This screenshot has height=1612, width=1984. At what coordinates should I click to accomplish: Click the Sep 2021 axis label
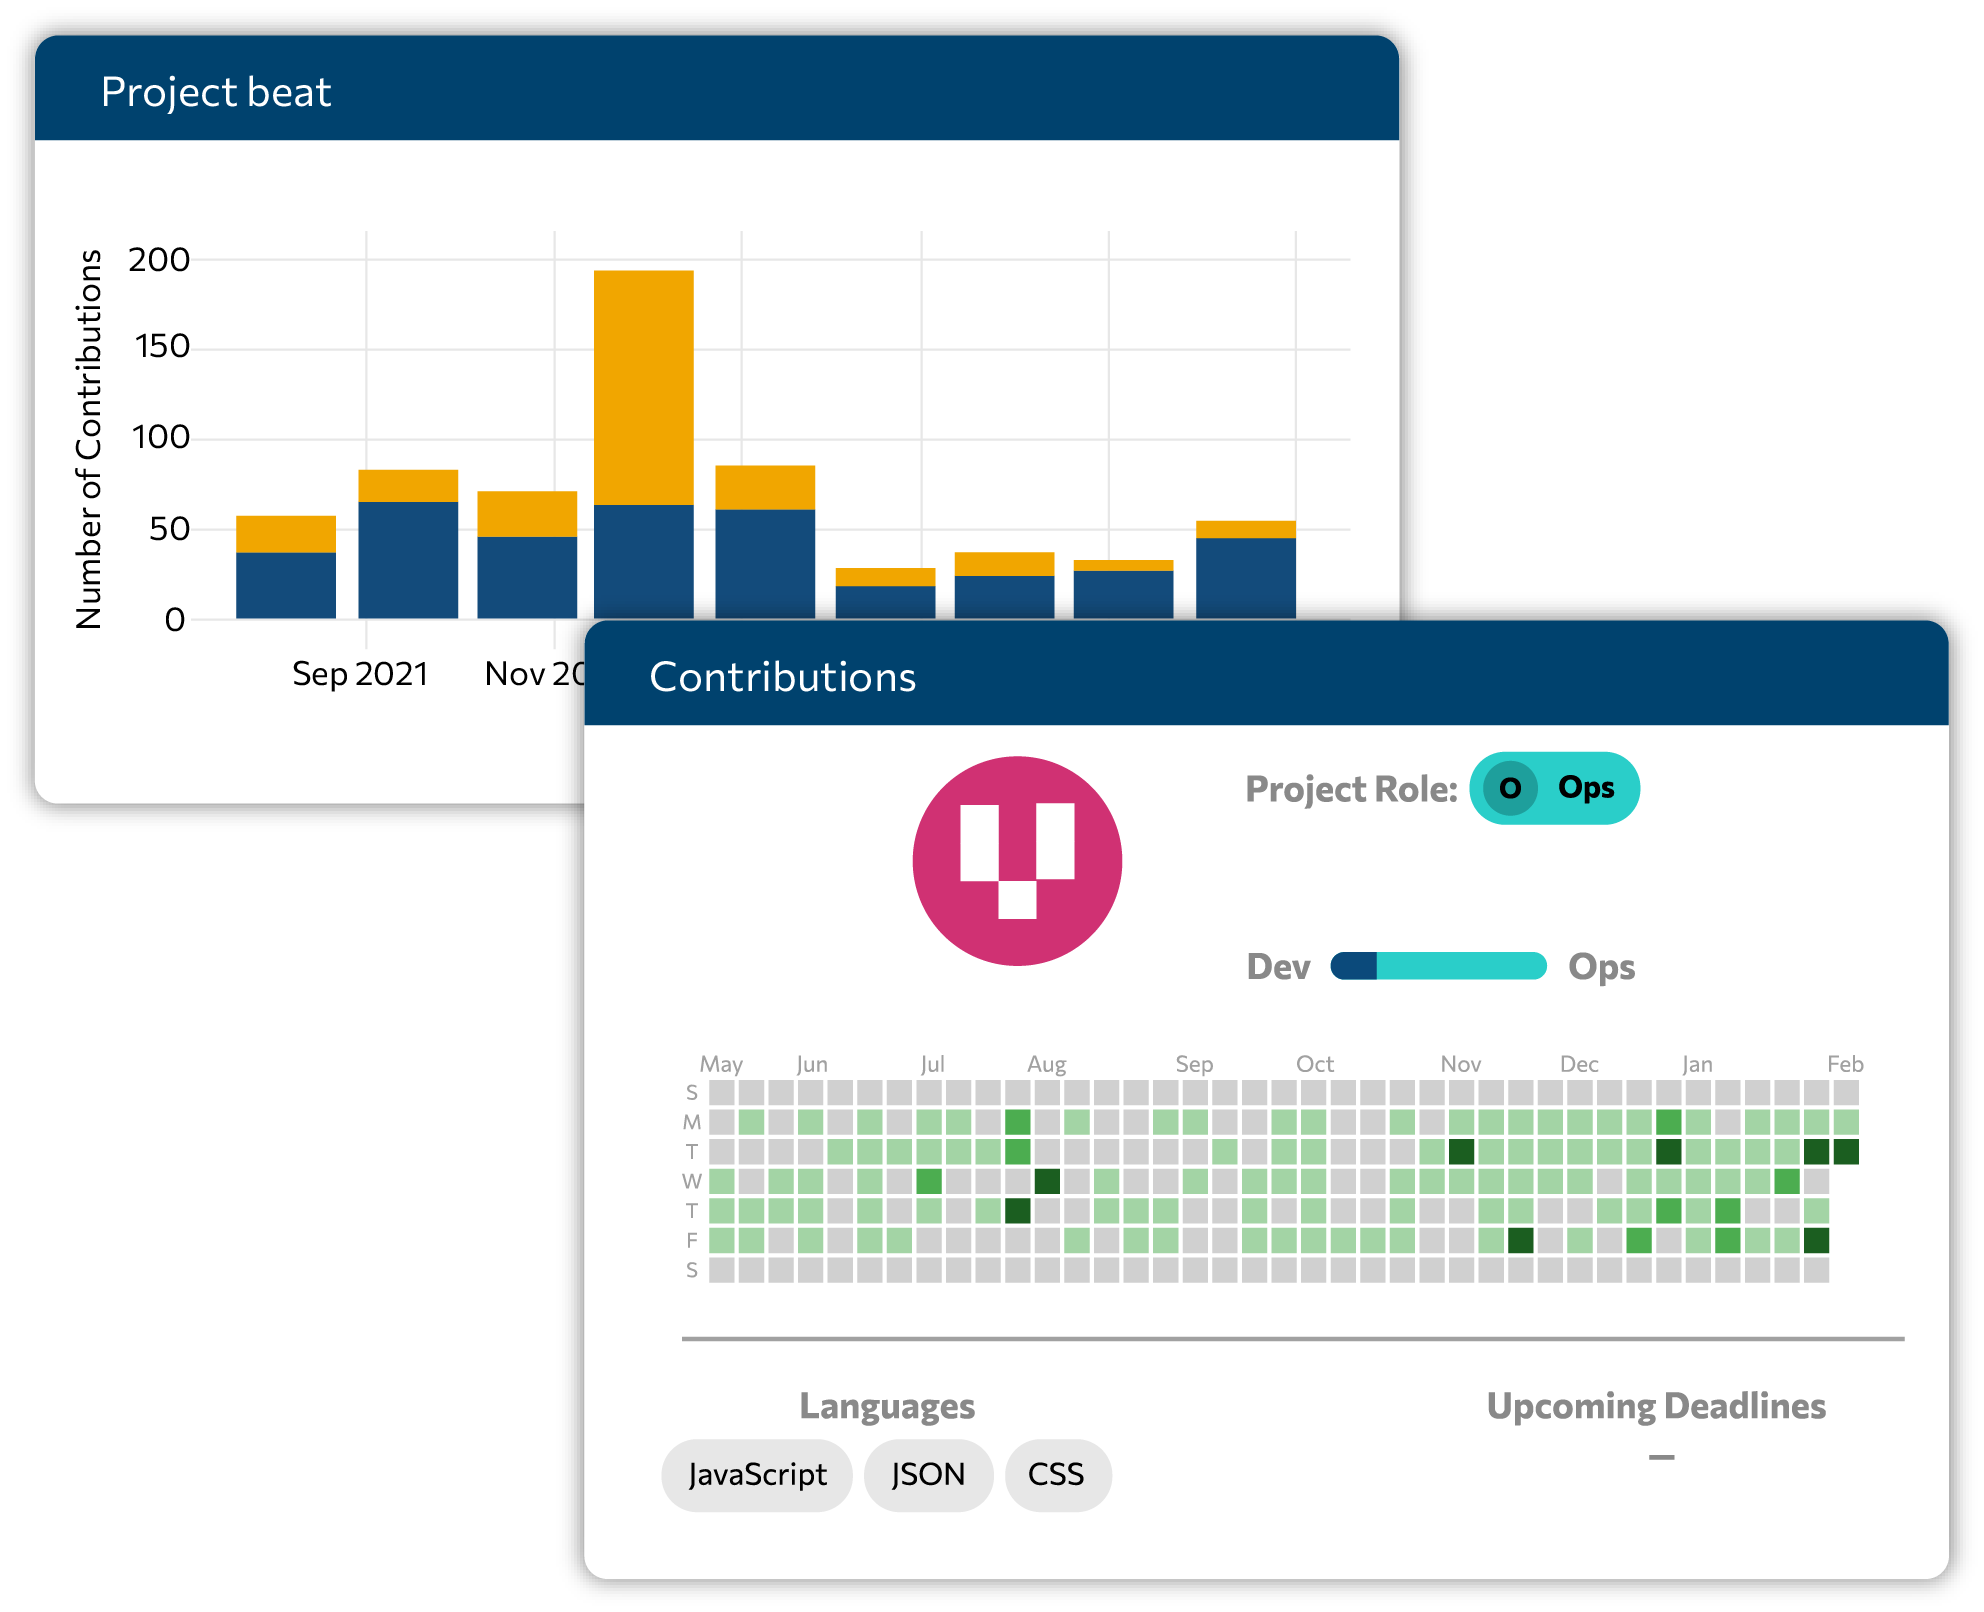360,674
